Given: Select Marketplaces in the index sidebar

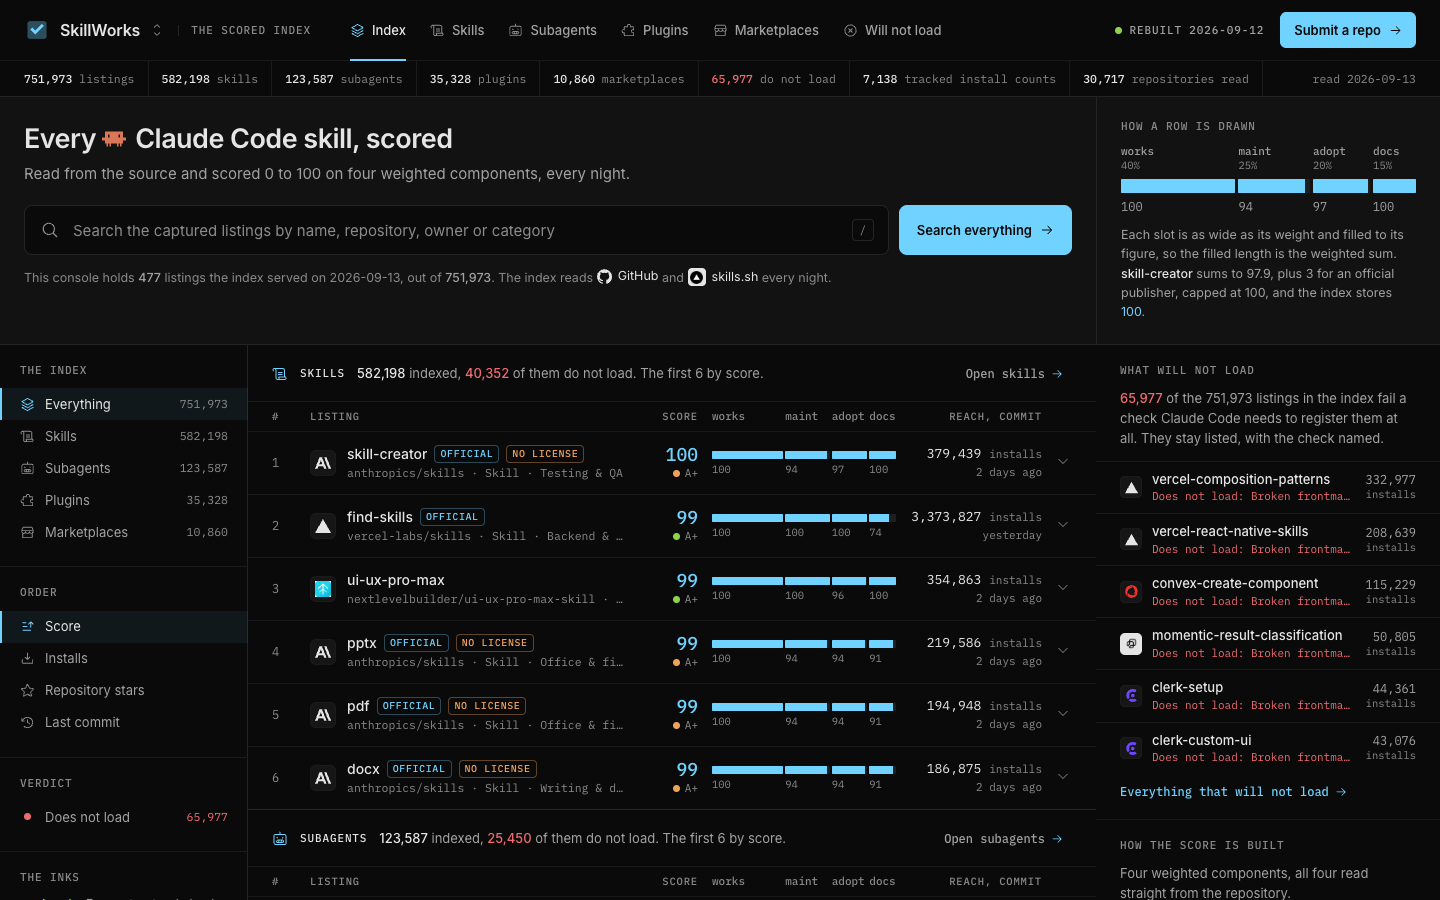Looking at the screenshot, I should (124, 532).
